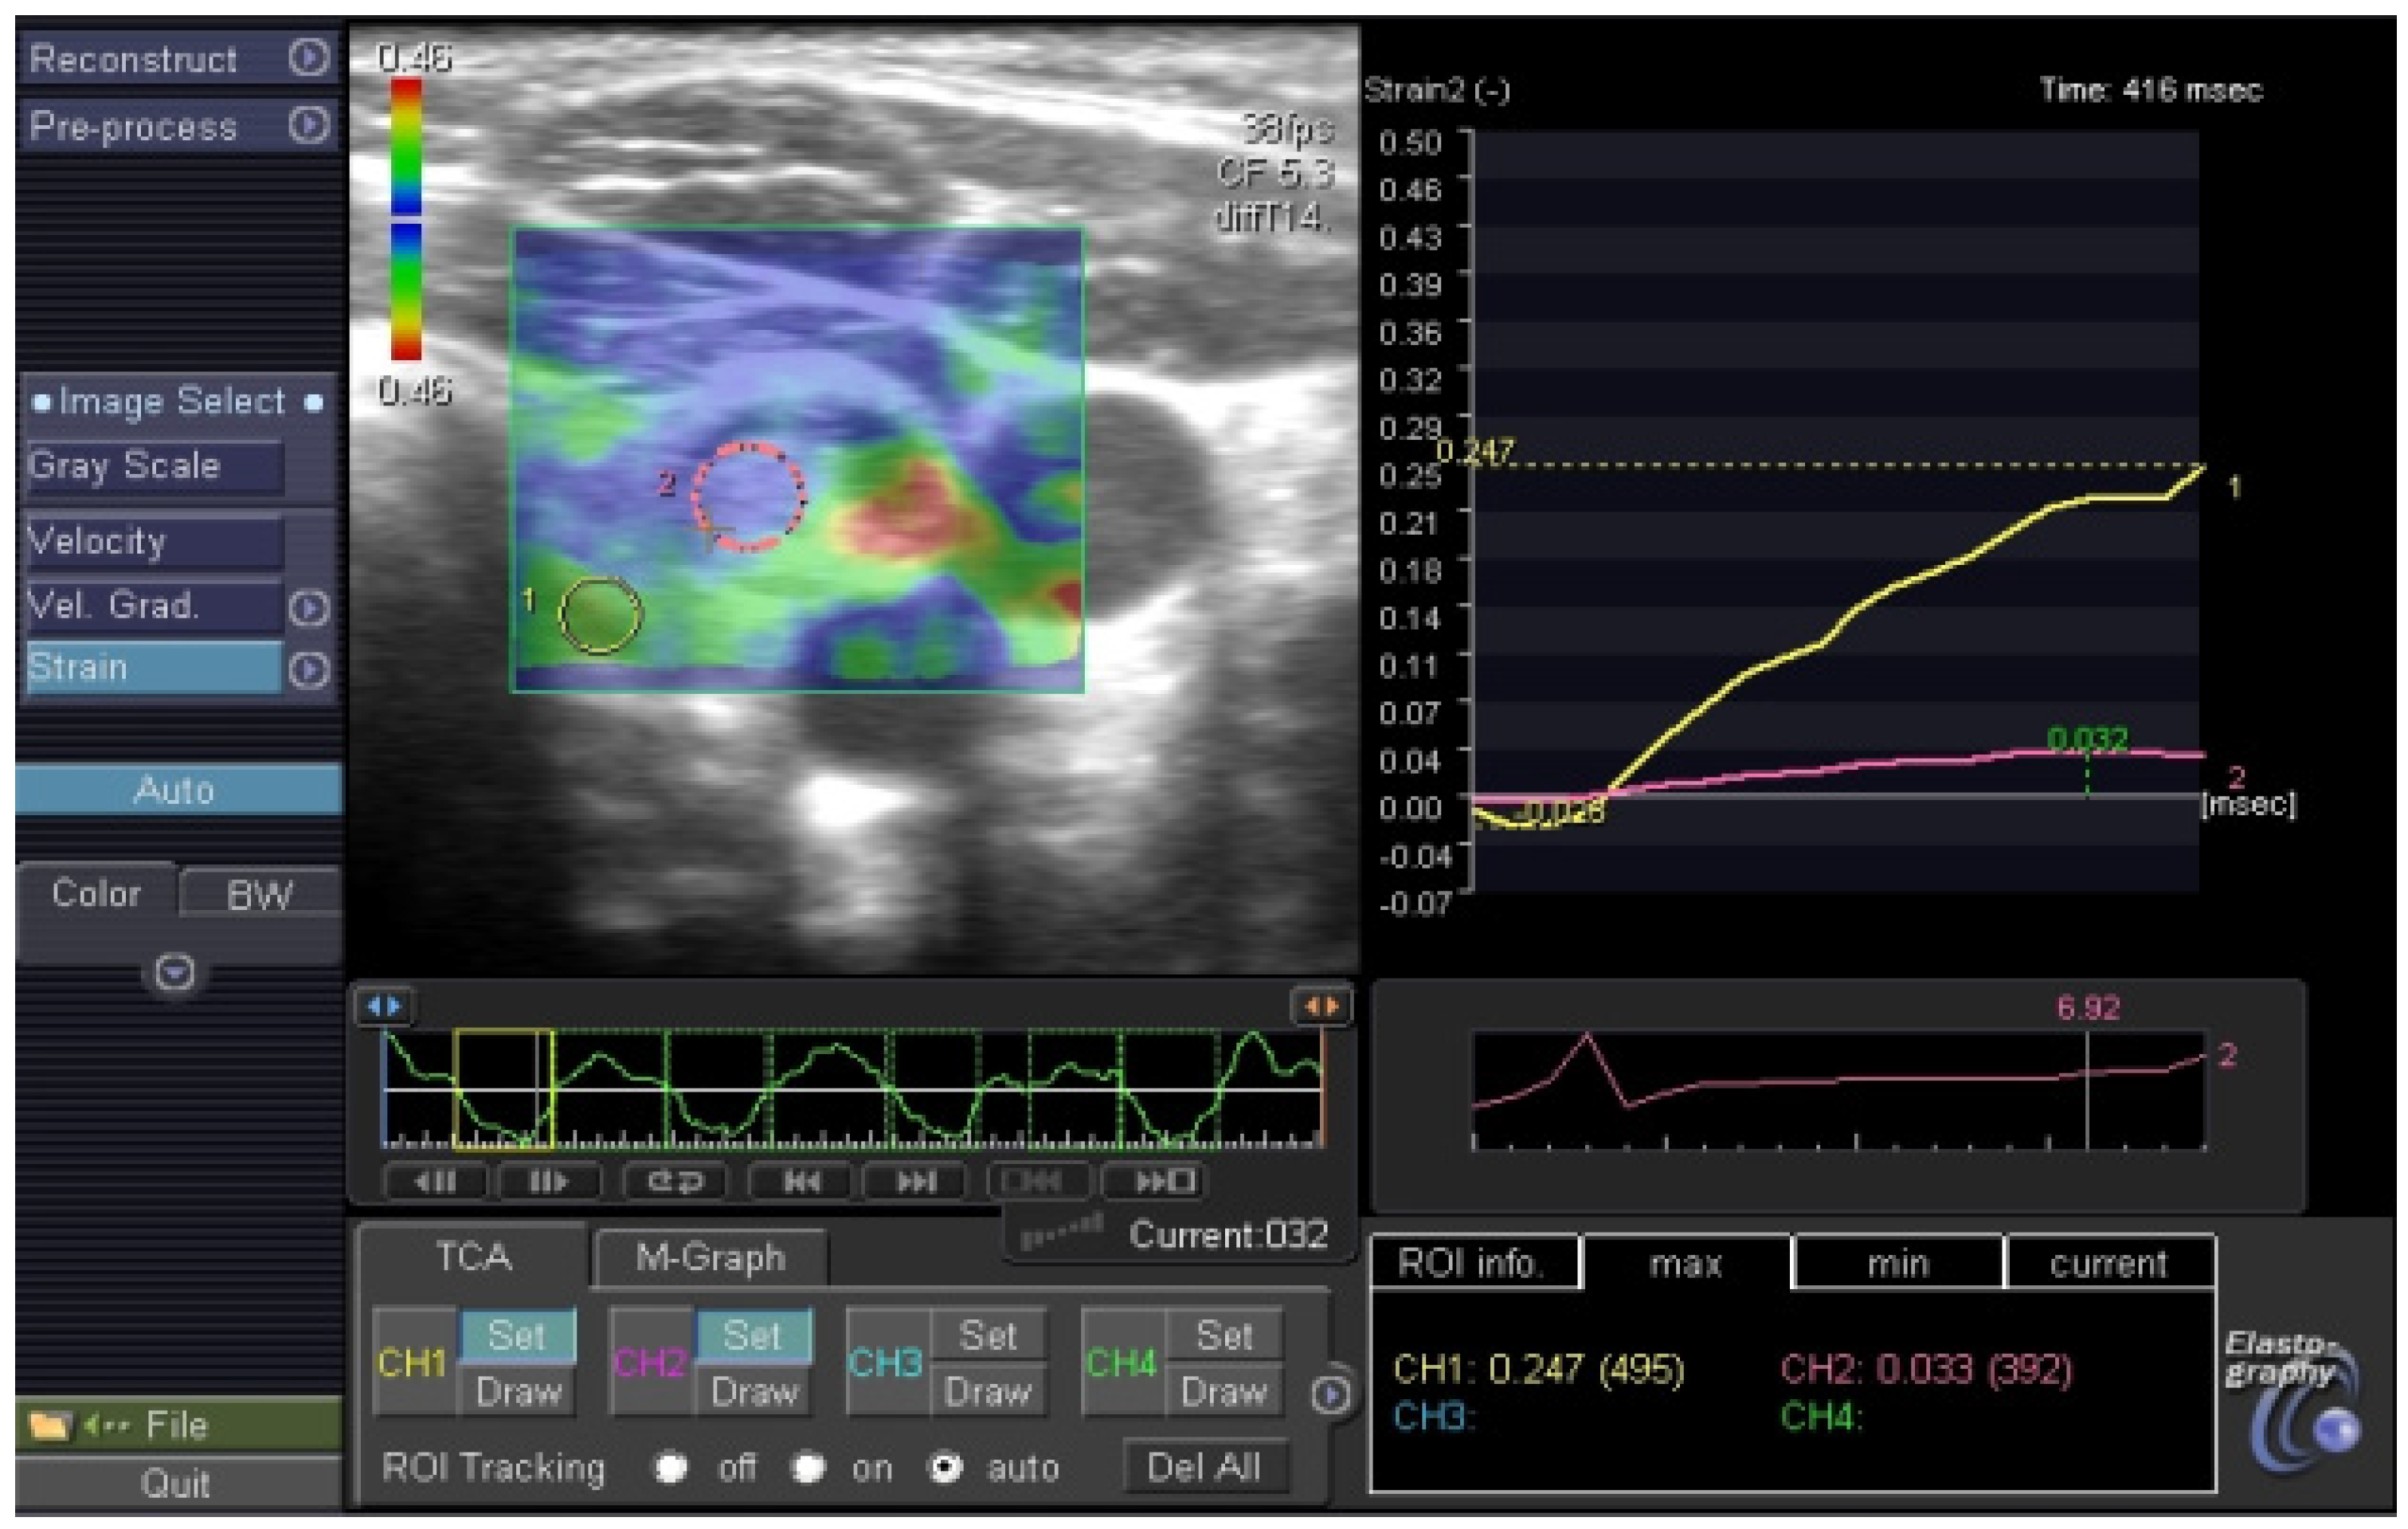
Task: Expand the Vel. Grad. options arrow
Action: click(x=308, y=607)
